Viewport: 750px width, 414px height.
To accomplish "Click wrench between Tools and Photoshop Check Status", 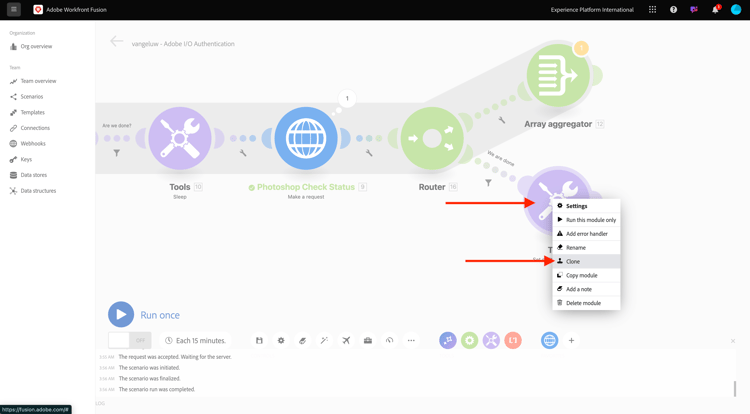I will (x=243, y=153).
